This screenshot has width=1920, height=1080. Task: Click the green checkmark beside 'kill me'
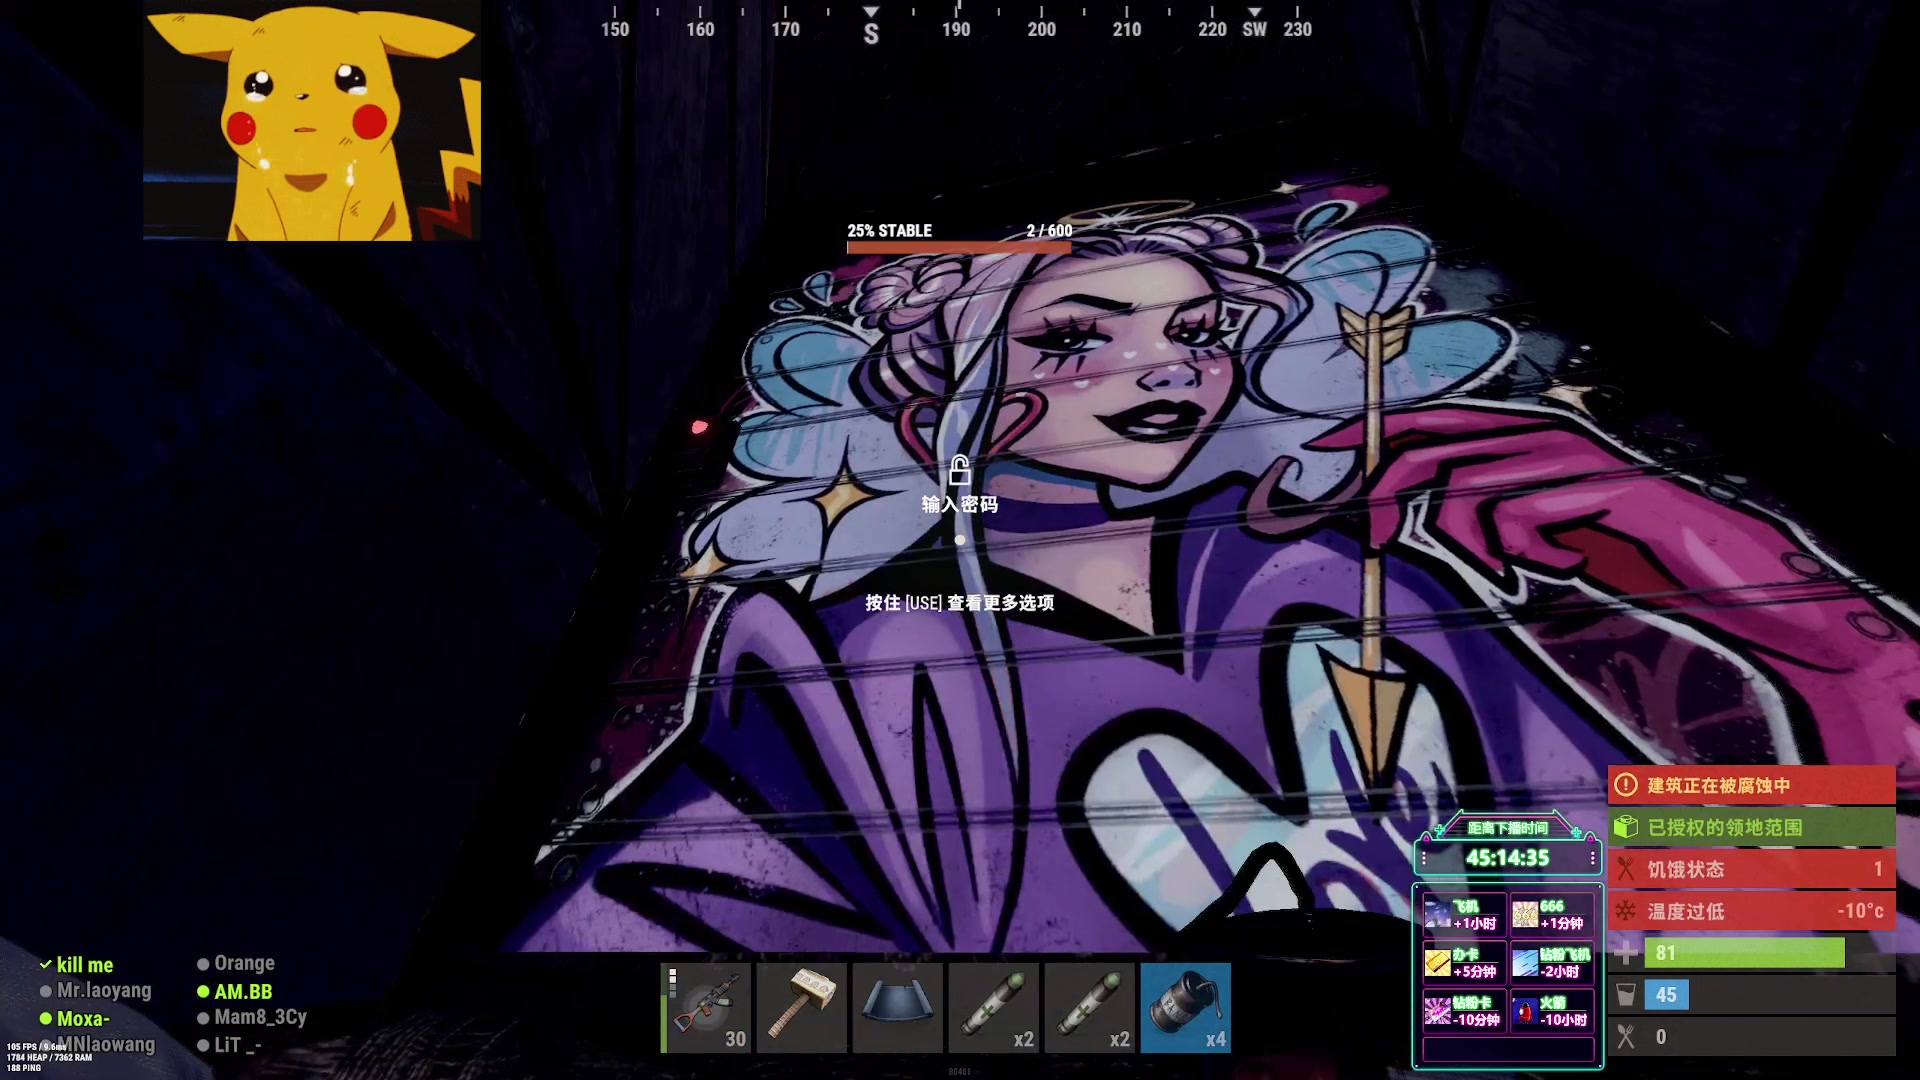pyautogui.click(x=45, y=965)
